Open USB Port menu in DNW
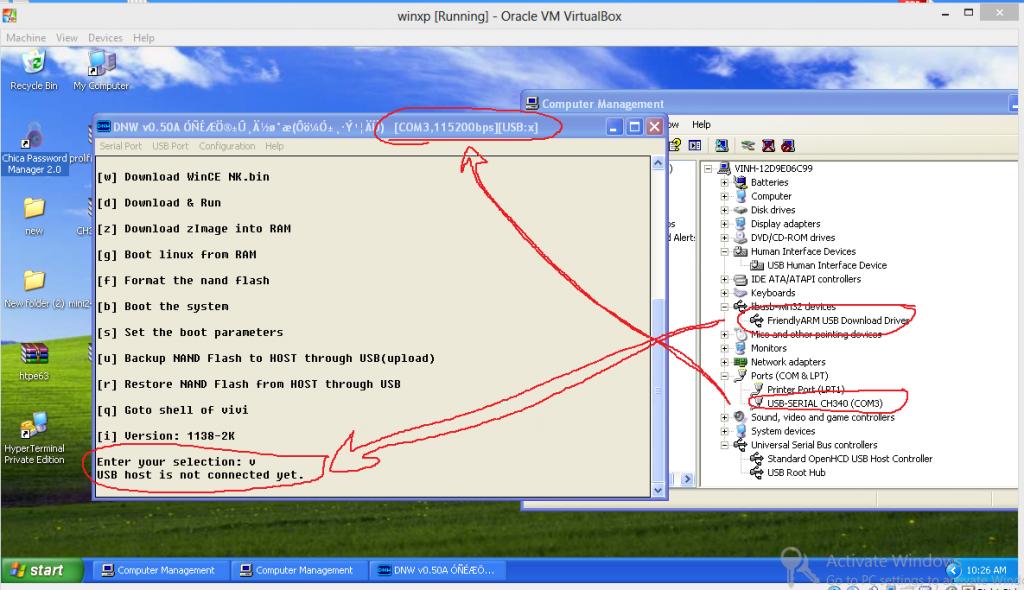Image resolution: width=1024 pixels, height=590 pixels. (170, 146)
